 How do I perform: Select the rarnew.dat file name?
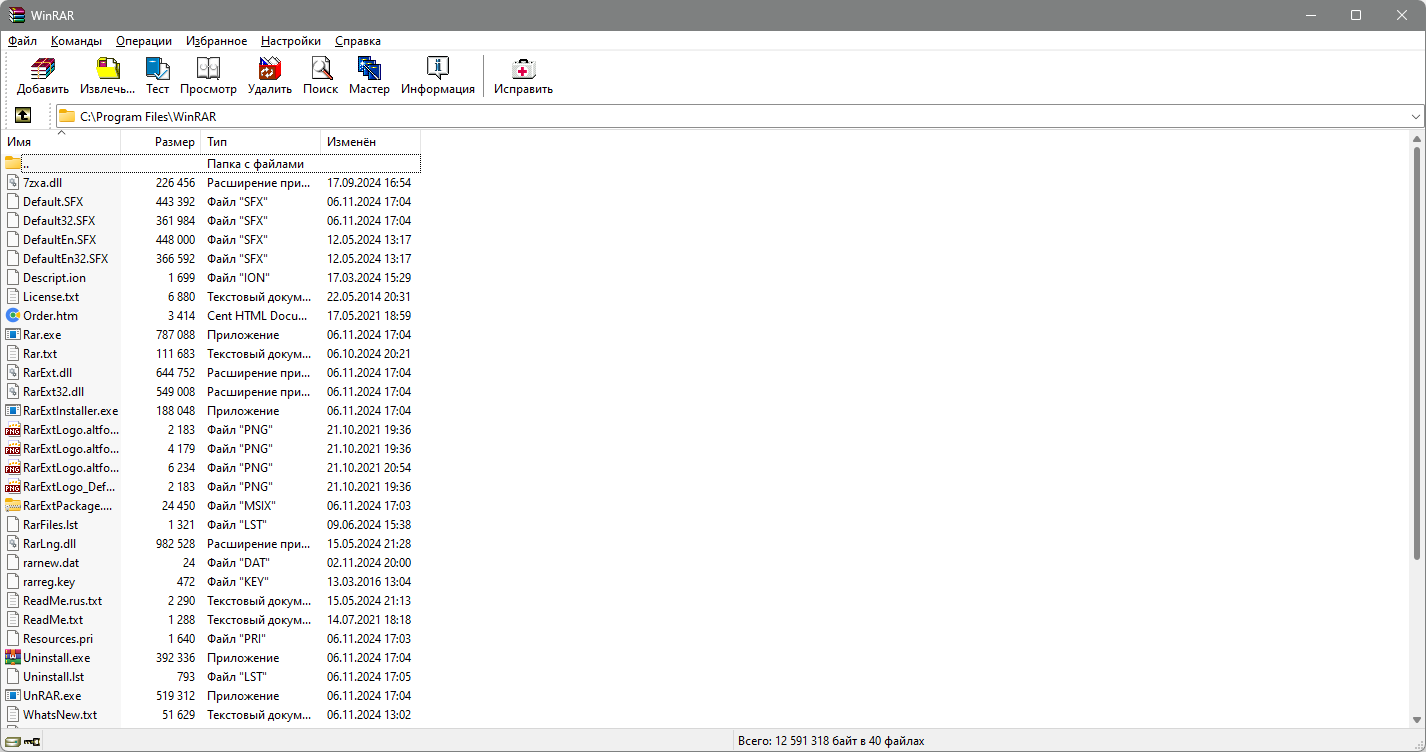click(x=51, y=563)
